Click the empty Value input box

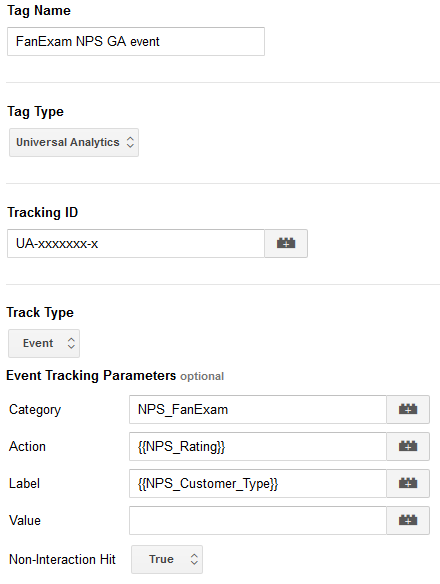pyautogui.click(x=258, y=520)
